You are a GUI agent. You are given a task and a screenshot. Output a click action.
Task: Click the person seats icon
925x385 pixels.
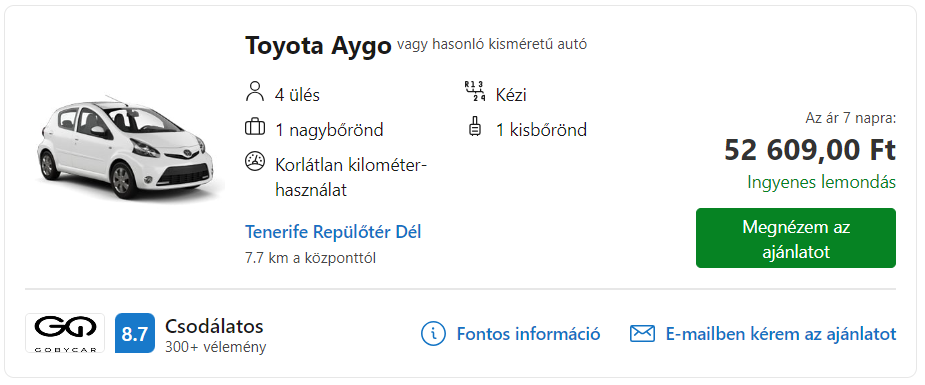coord(255,94)
